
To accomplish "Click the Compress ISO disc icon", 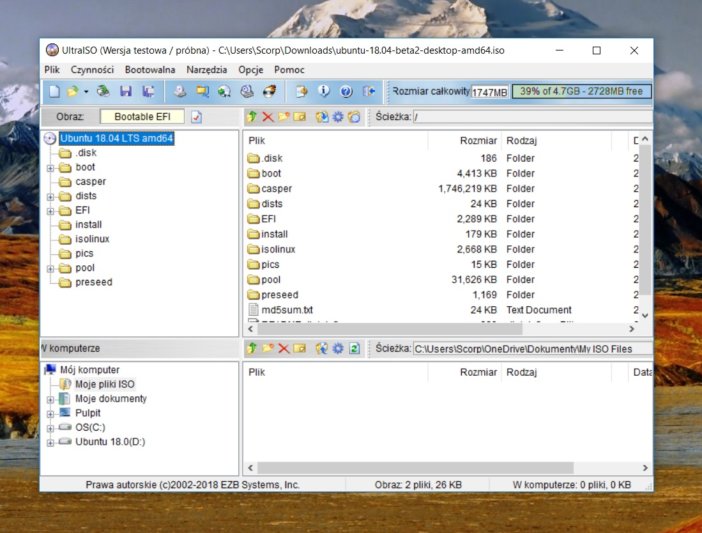I will [x=224, y=91].
